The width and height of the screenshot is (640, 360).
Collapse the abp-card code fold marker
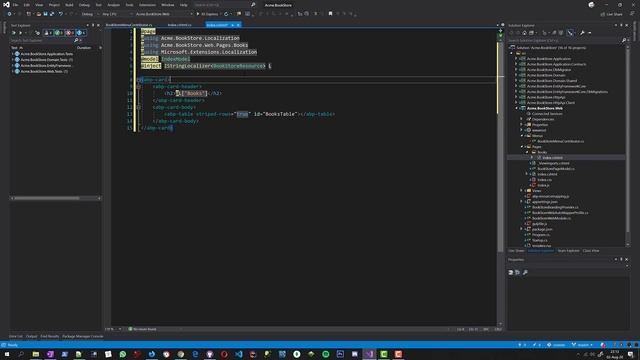pyautogui.click(x=139, y=80)
